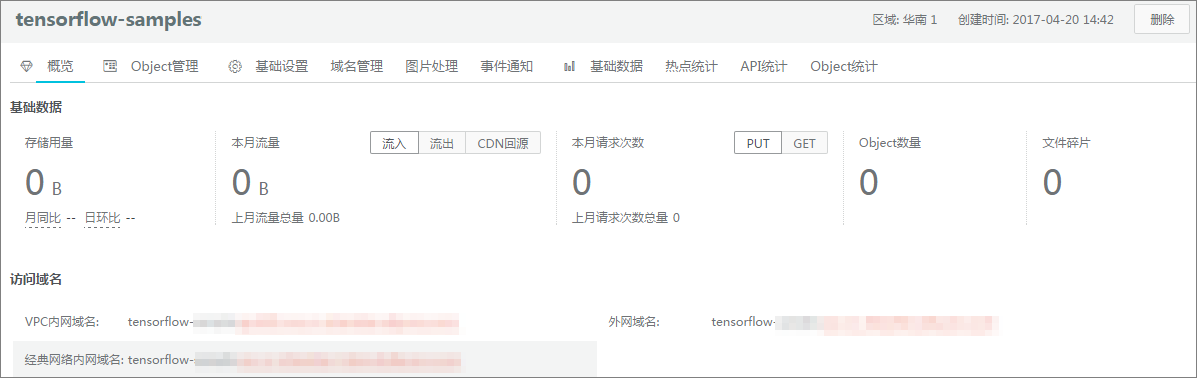Viewport: 1197px width, 378px height.
Task: Select the 事件通知 tab
Action: [x=506, y=66]
